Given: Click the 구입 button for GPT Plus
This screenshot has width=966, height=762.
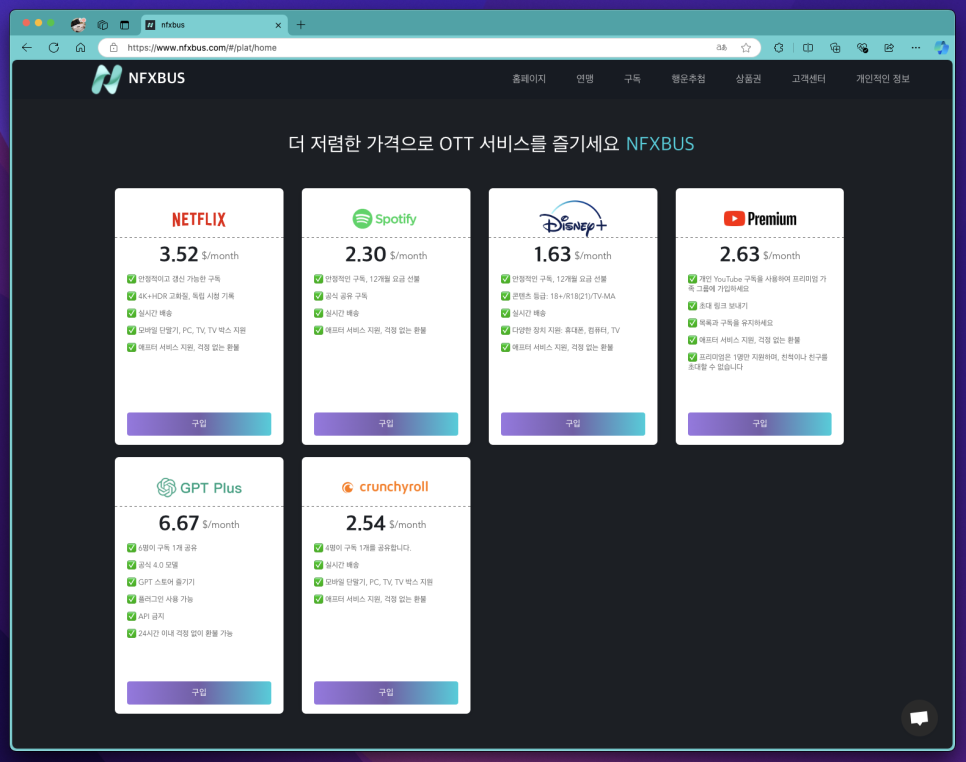Looking at the screenshot, I should tap(199, 692).
